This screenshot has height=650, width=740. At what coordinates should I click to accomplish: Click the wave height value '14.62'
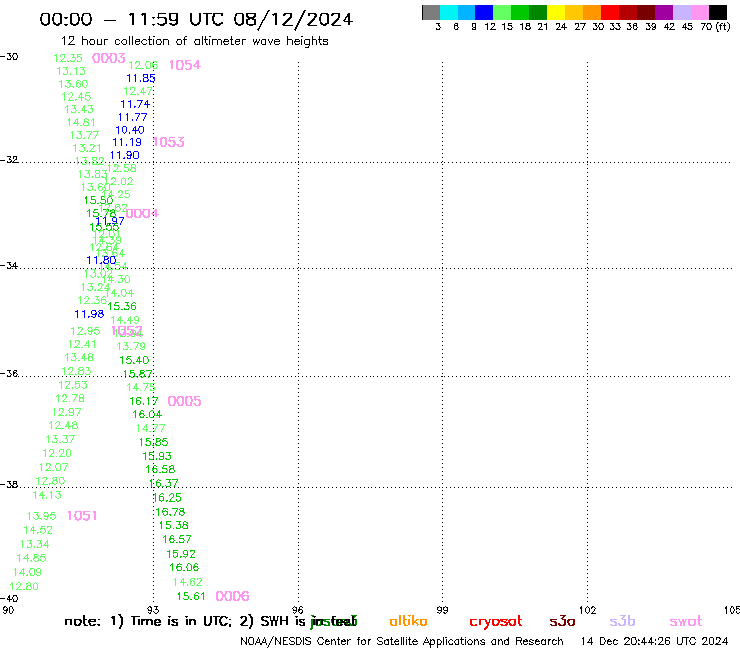187,582
